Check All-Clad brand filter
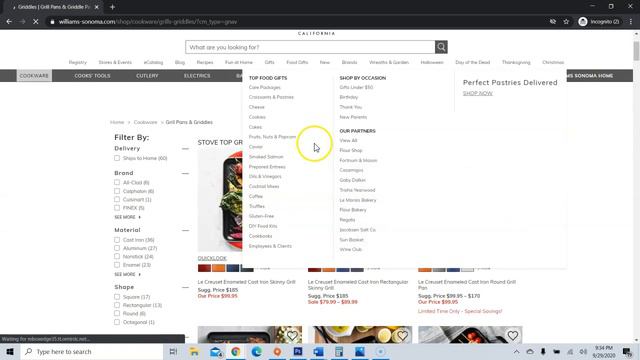The image size is (640, 360). pos(117,182)
